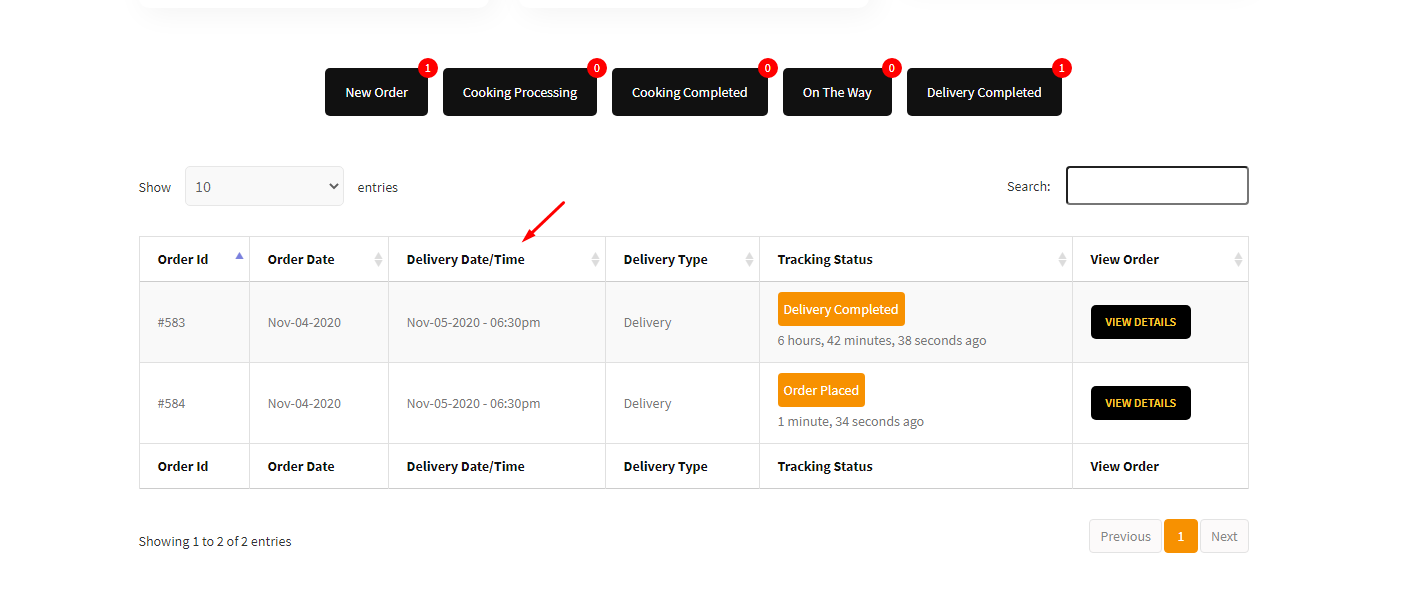Select page 1 in pagination
Image resolution: width=1403 pixels, height=609 pixels.
point(1180,536)
